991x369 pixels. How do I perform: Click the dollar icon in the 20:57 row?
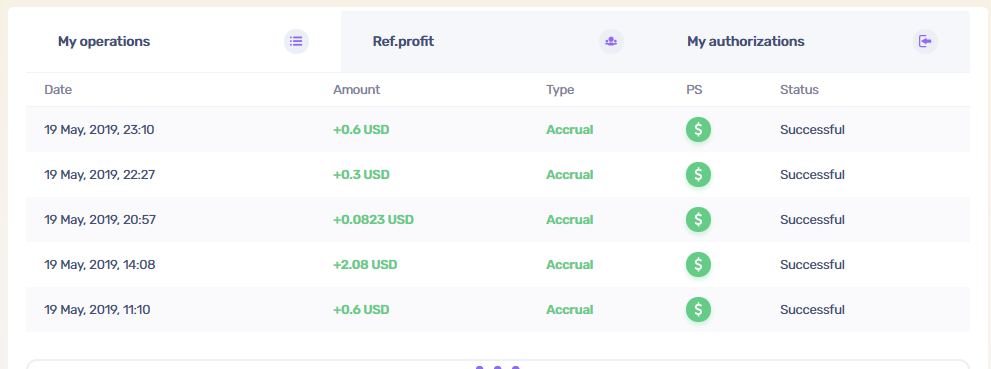tap(698, 220)
